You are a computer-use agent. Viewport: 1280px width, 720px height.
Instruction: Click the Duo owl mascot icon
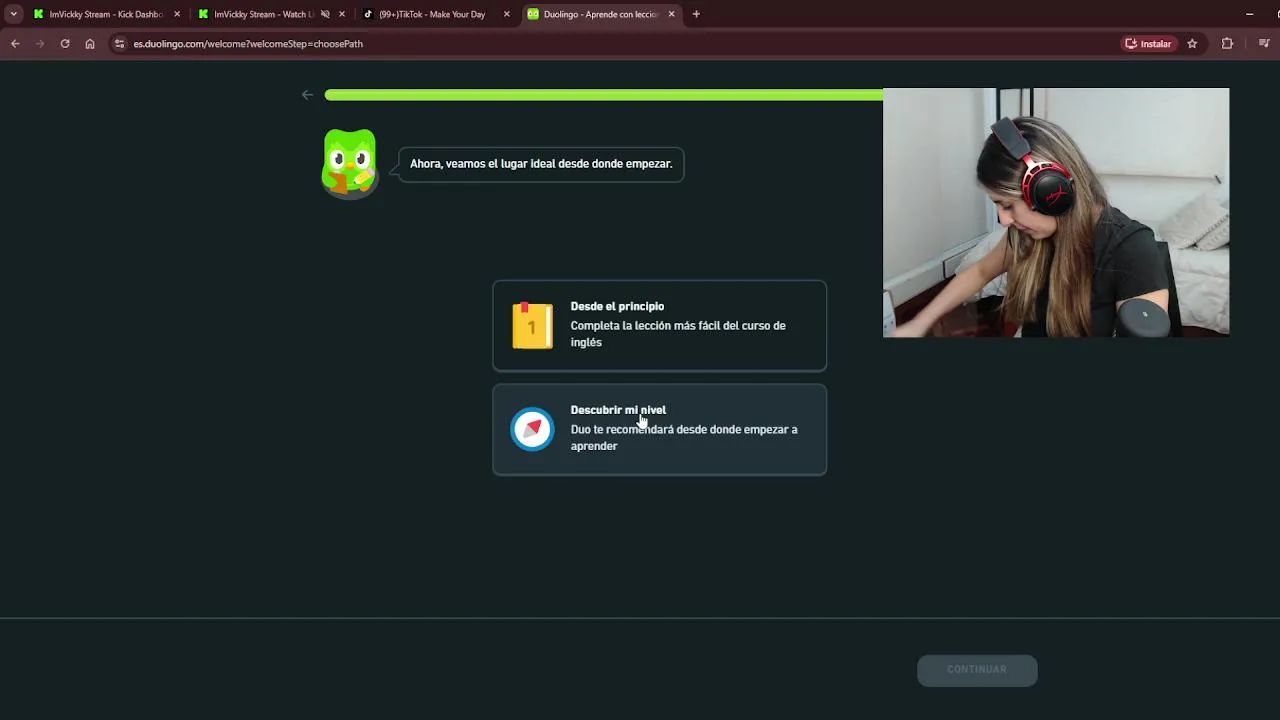tap(349, 164)
